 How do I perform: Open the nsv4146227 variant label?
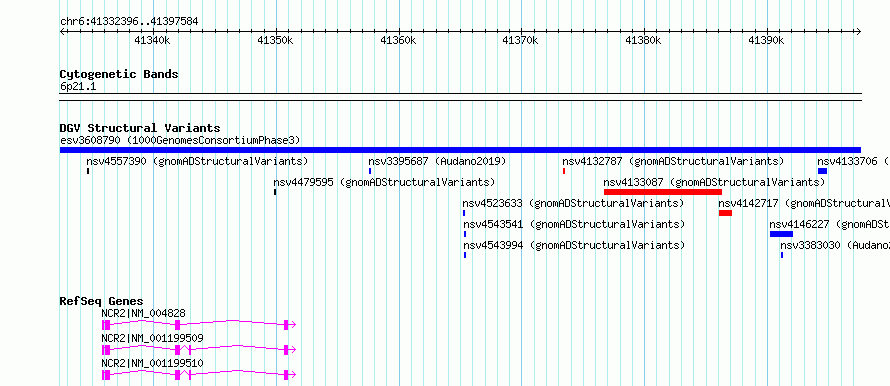point(829,224)
